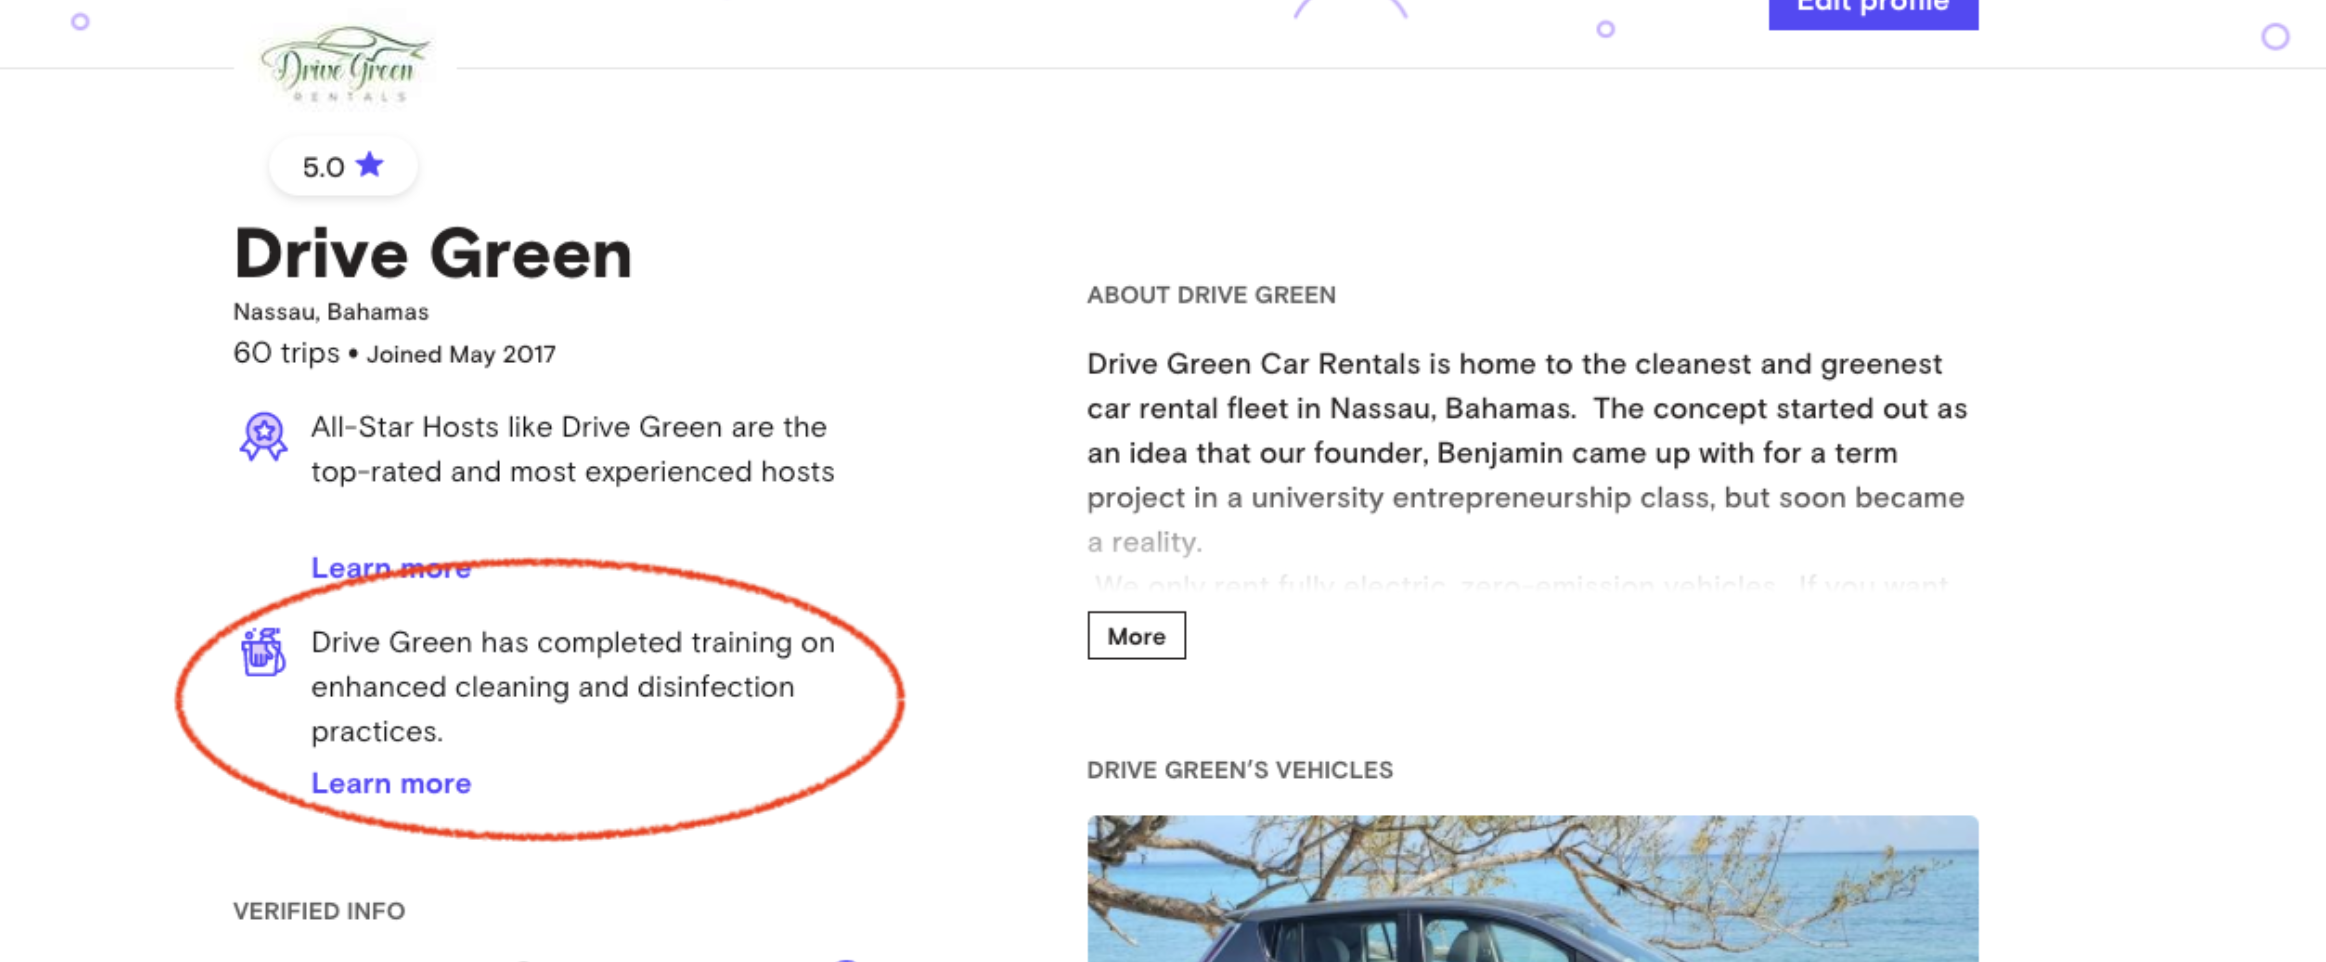Click the All-Star Host badge icon
This screenshot has height=962, width=2326.
263,437
